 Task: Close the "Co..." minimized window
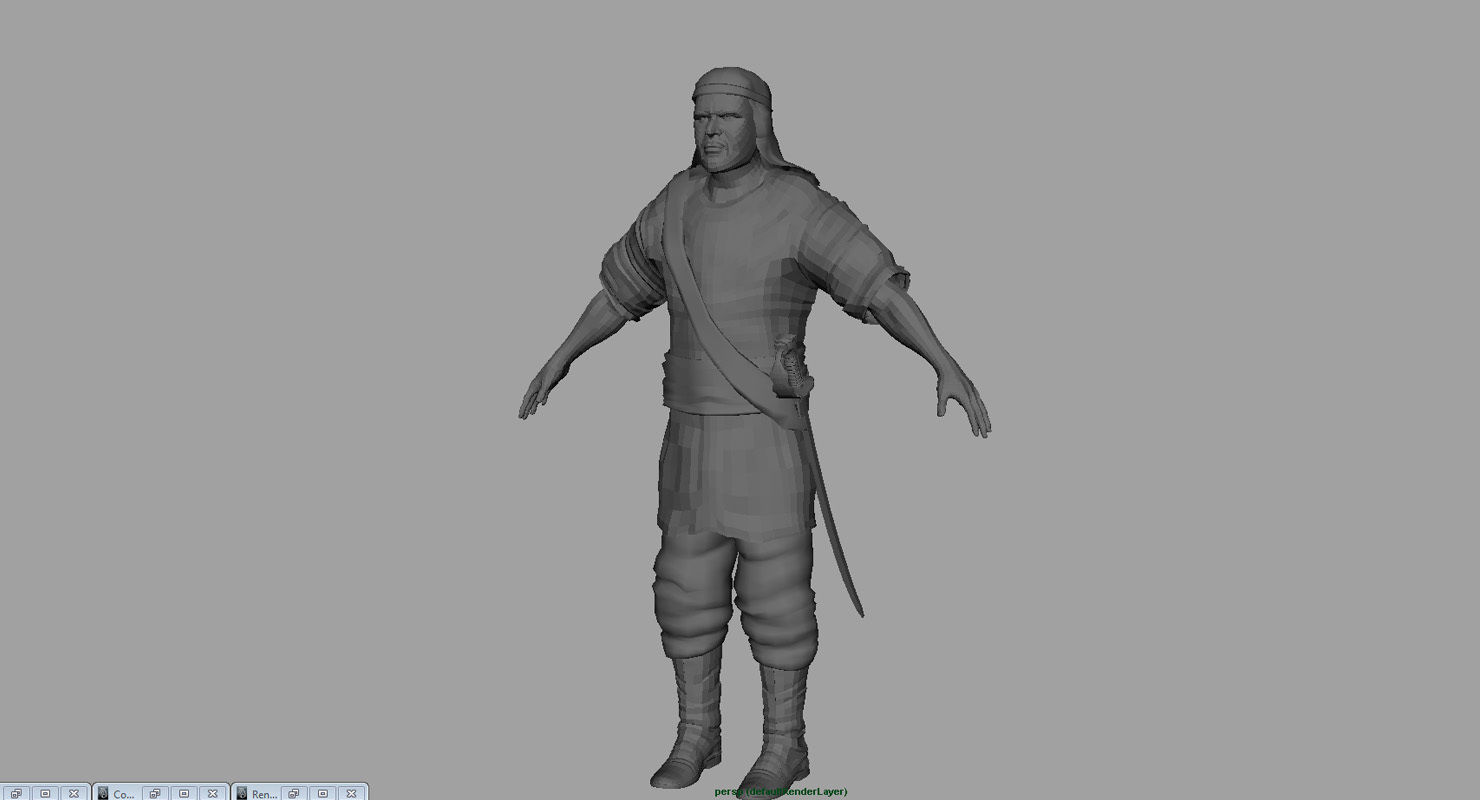click(214, 793)
